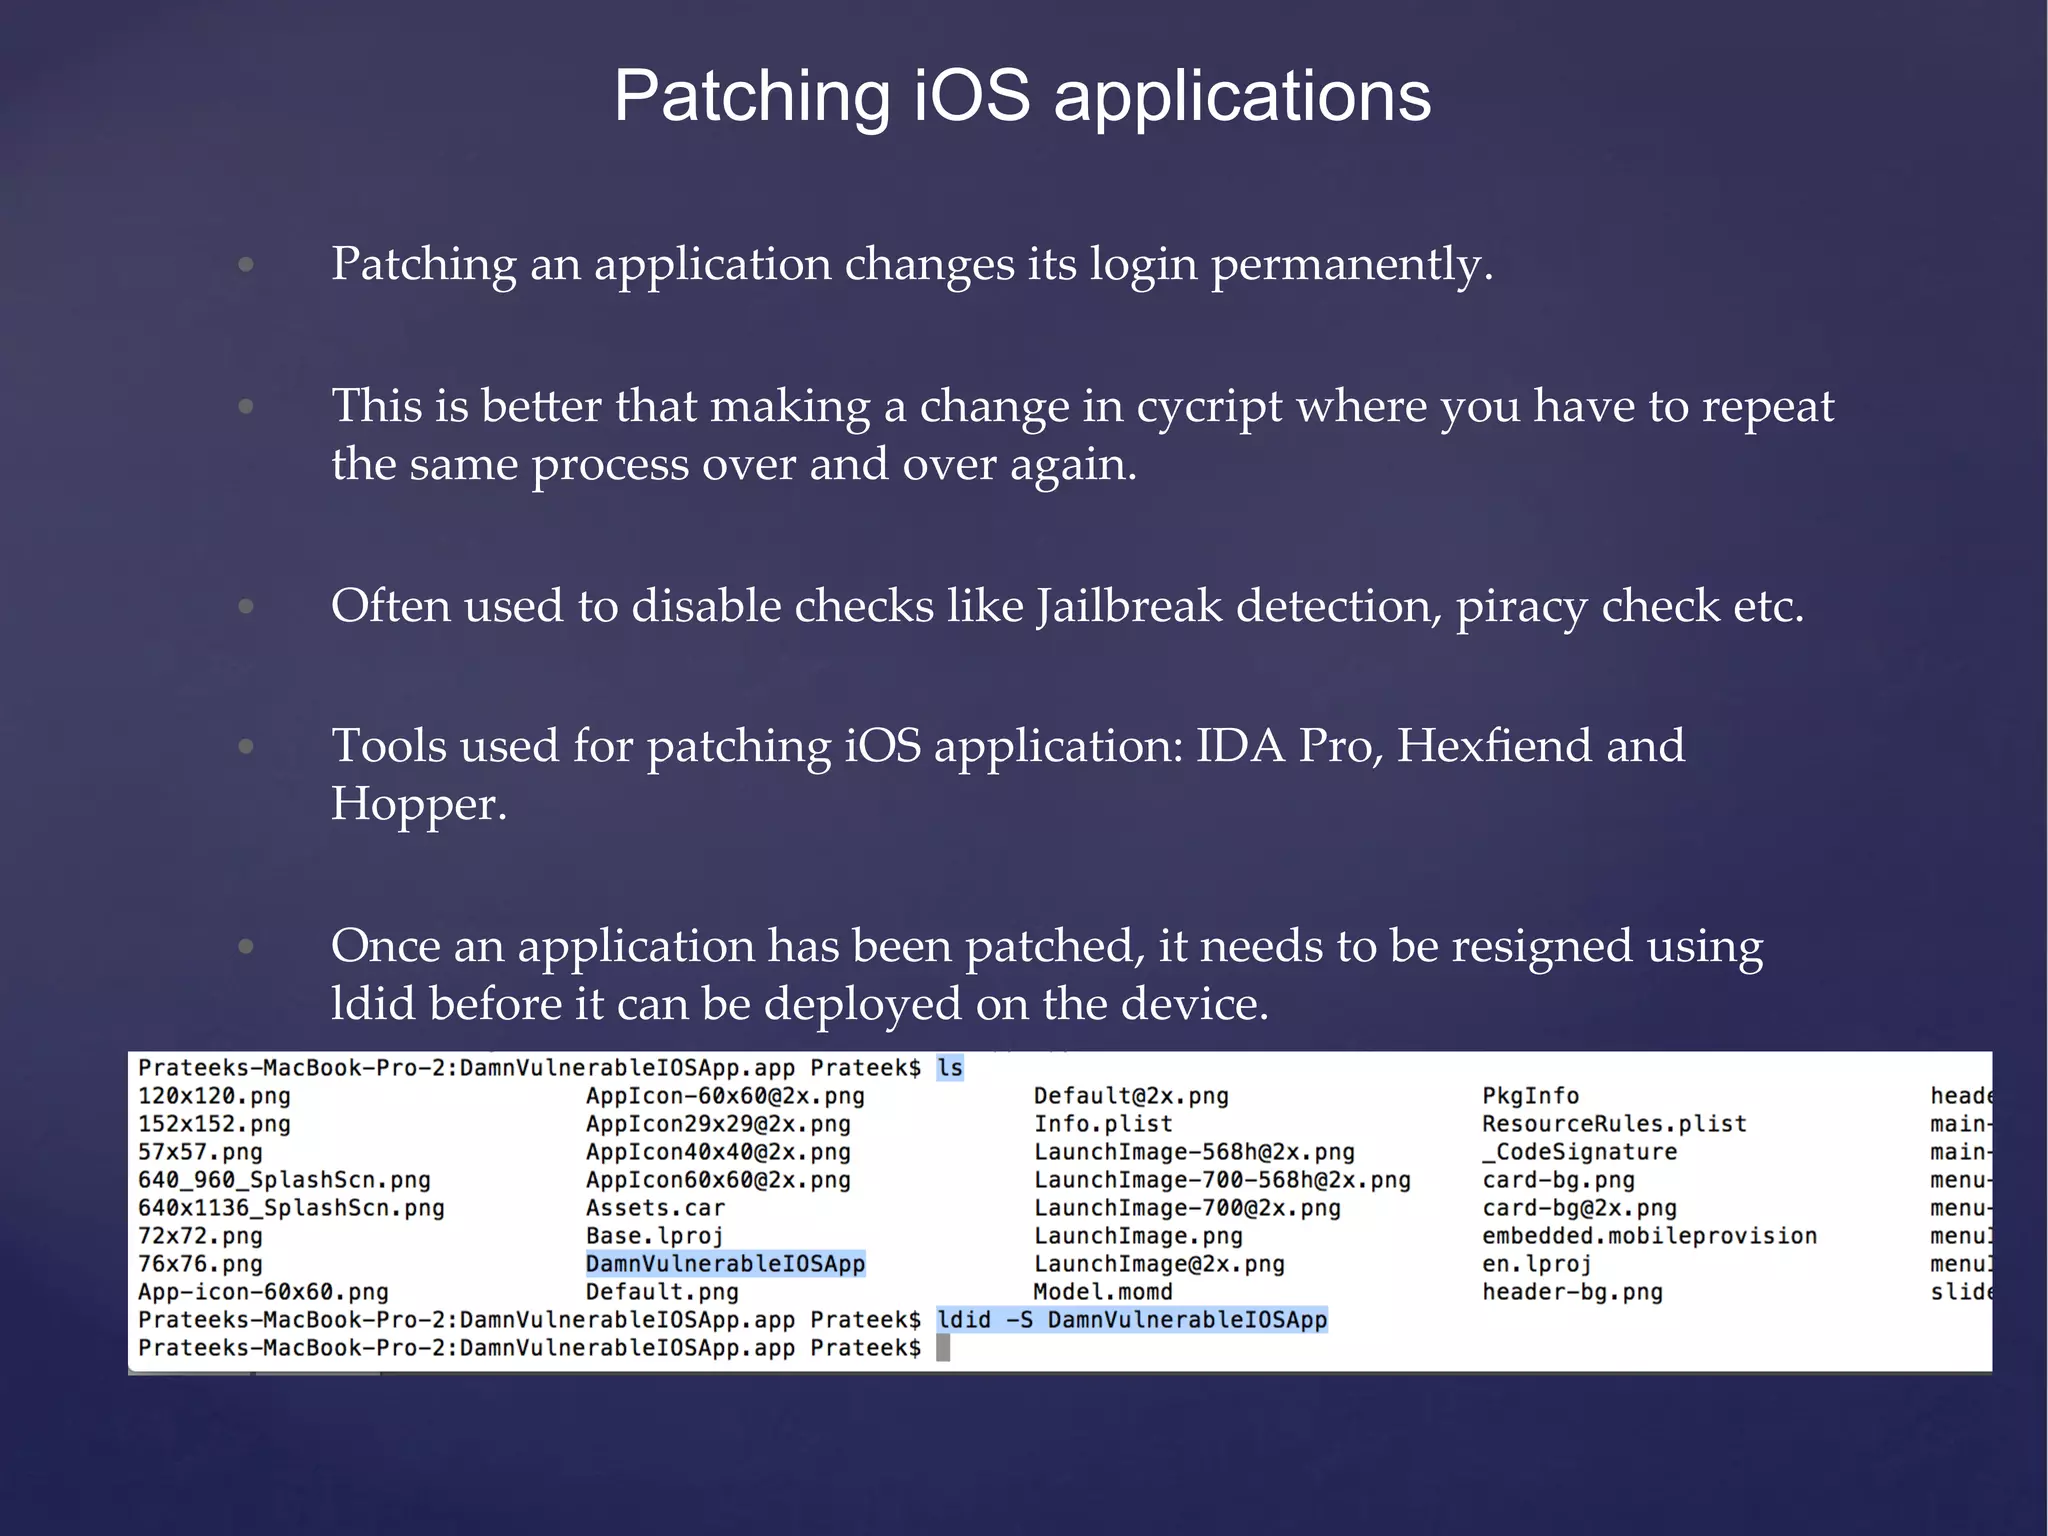
Task: Click the highlighted 'ls' command in terminal
Action: coord(950,1068)
